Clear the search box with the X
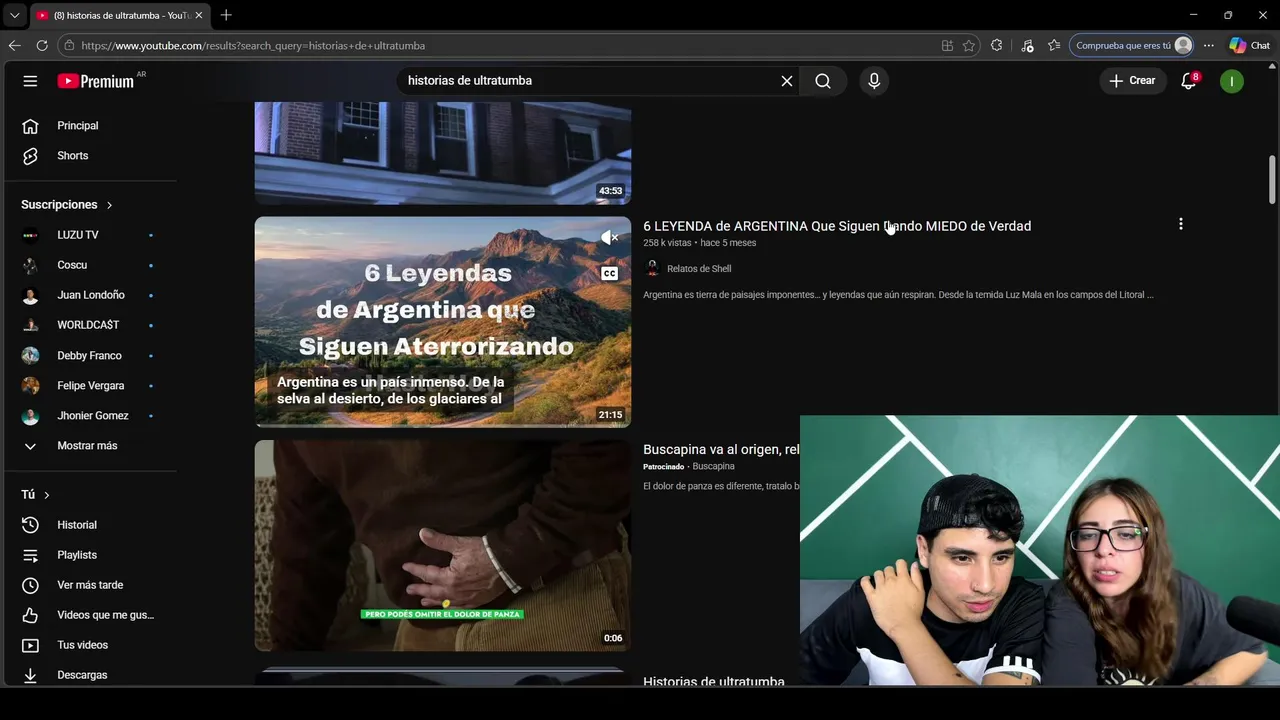1280x720 pixels. [787, 81]
